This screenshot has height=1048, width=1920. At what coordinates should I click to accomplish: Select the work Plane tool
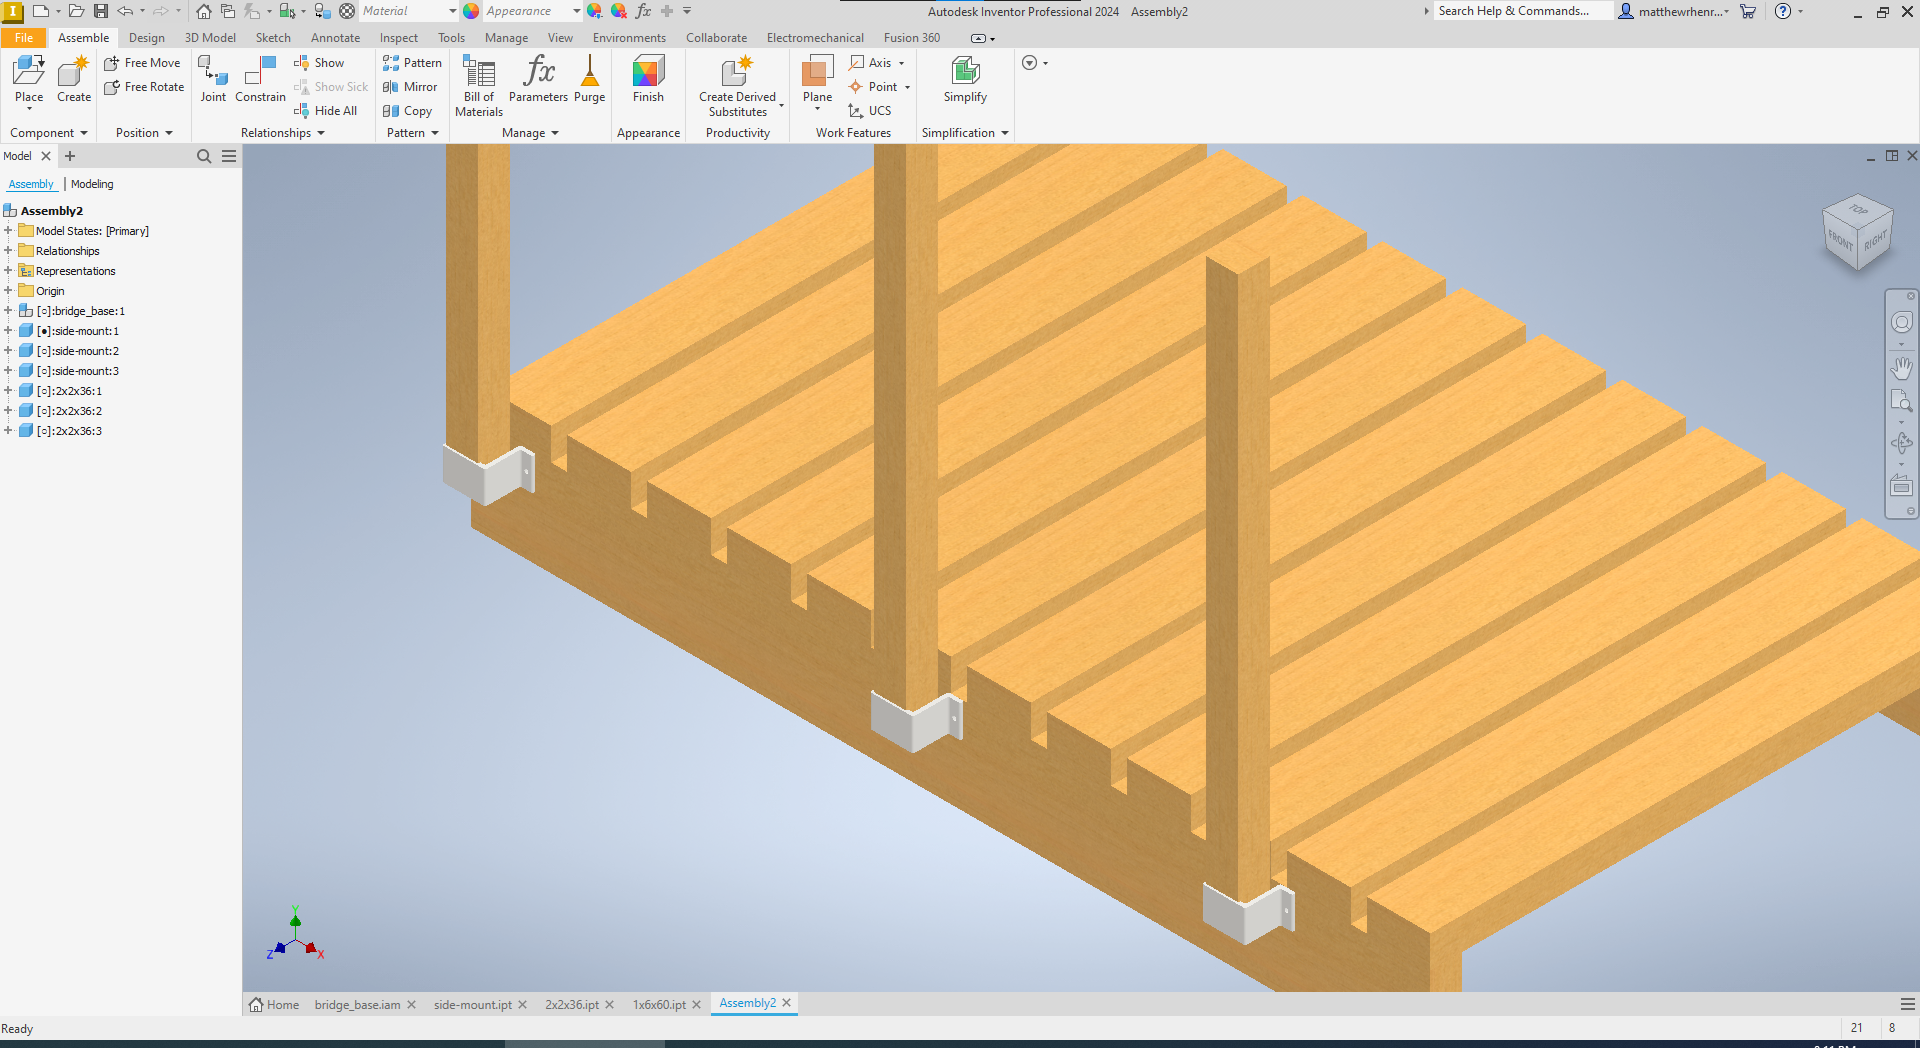(817, 80)
